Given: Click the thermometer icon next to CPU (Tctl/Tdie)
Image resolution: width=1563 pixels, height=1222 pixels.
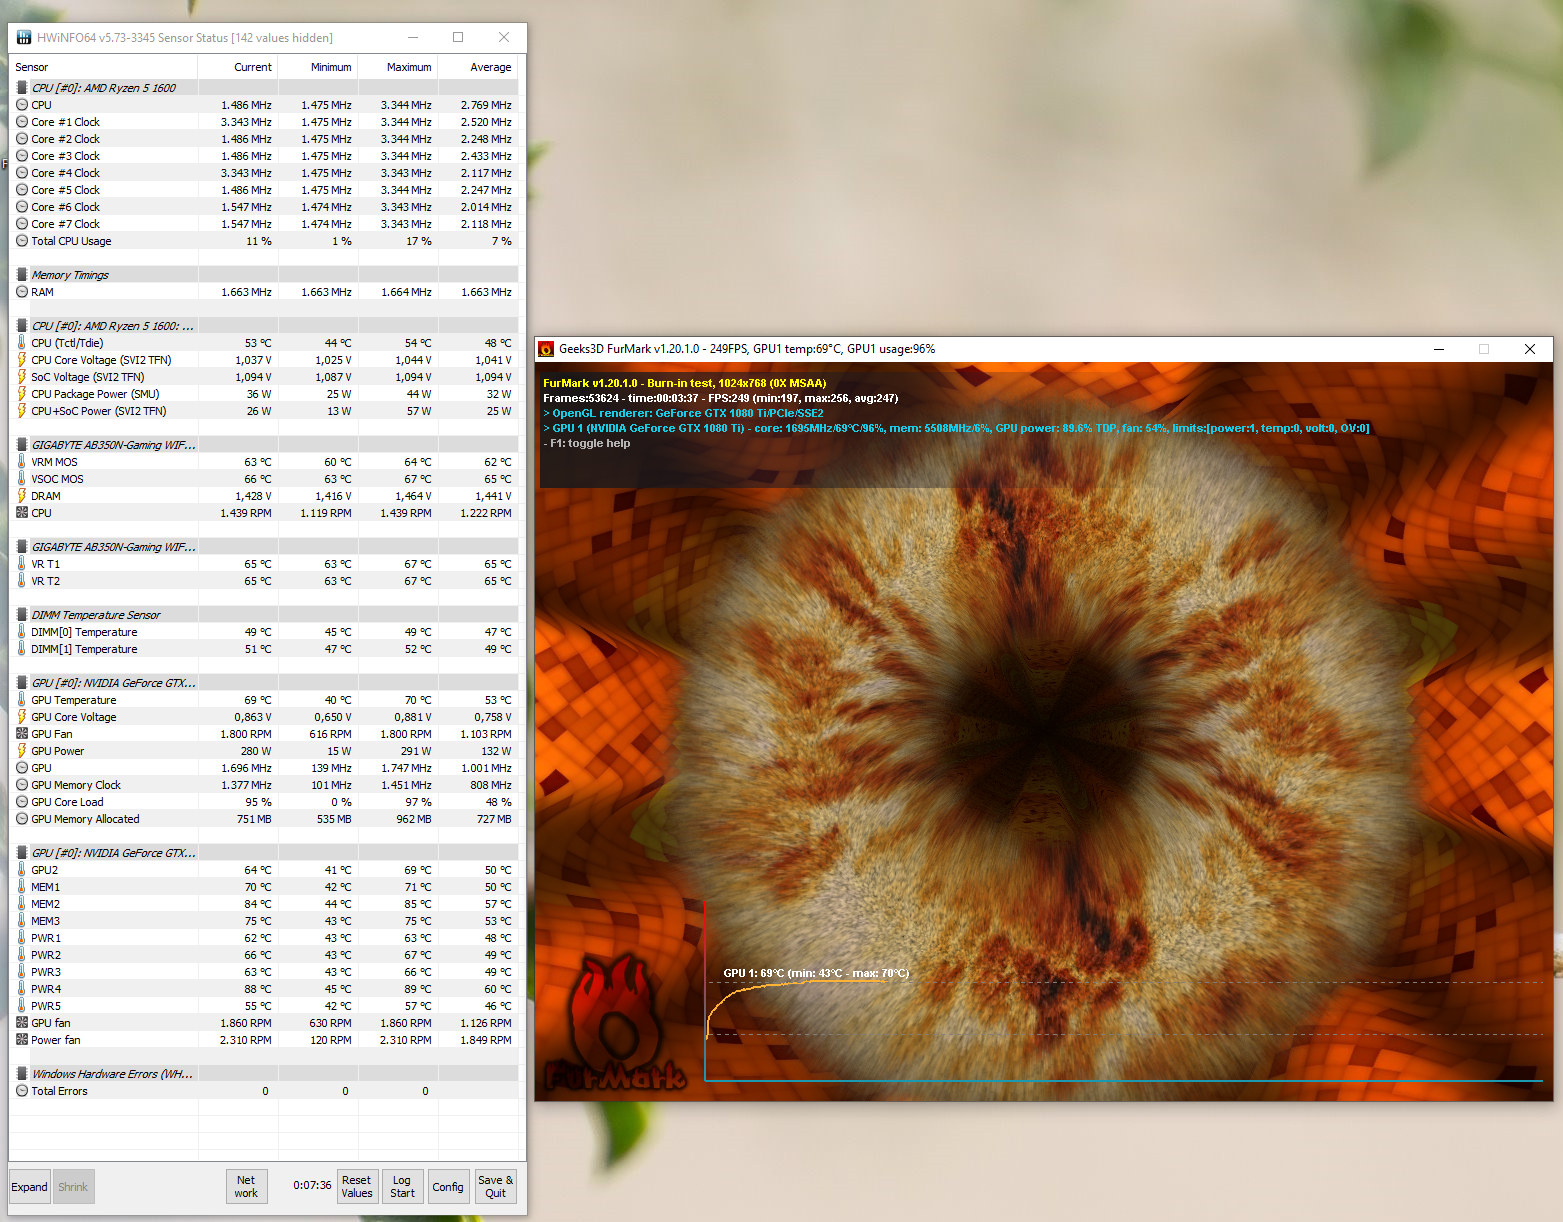Looking at the screenshot, I should [22, 343].
